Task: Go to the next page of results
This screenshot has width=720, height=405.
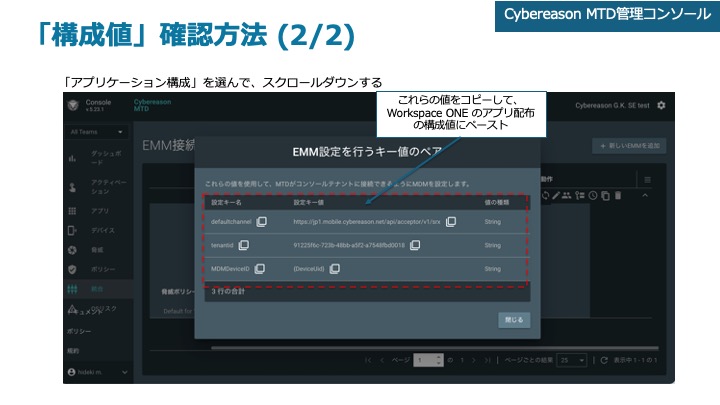Action: click(x=474, y=360)
